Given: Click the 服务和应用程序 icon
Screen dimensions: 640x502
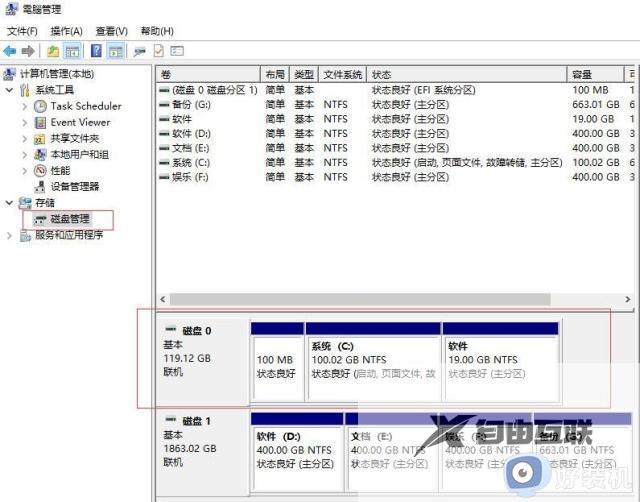Looking at the screenshot, I should [x=25, y=235].
